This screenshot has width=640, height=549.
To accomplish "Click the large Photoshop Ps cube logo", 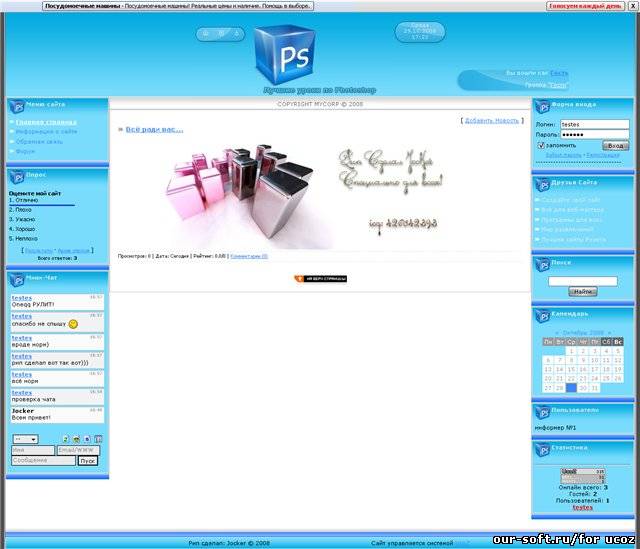I will pyautogui.click(x=285, y=54).
